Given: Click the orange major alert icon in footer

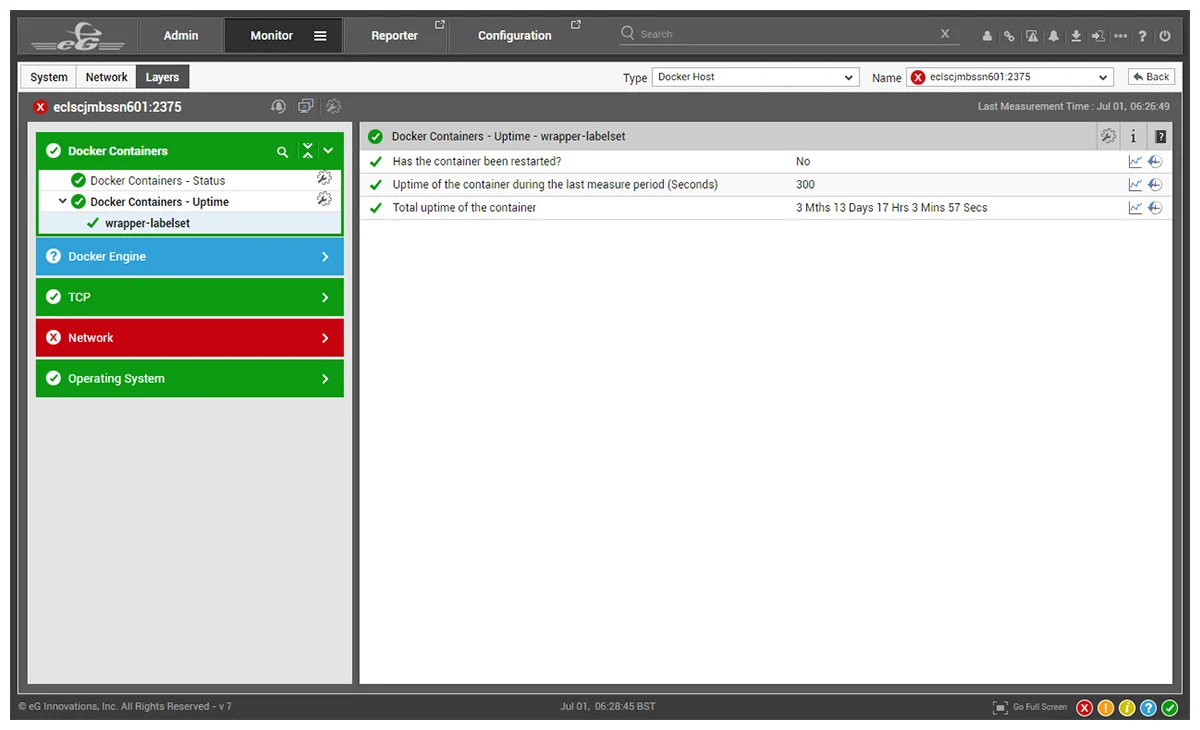Looking at the screenshot, I should tap(1106, 708).
